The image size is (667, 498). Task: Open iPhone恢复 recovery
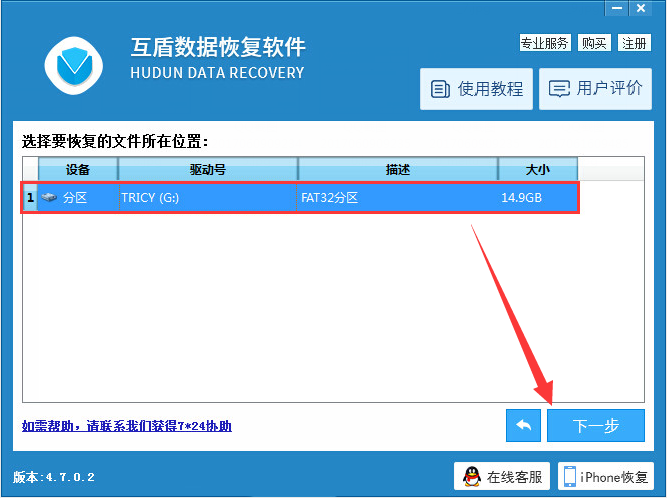606,476
